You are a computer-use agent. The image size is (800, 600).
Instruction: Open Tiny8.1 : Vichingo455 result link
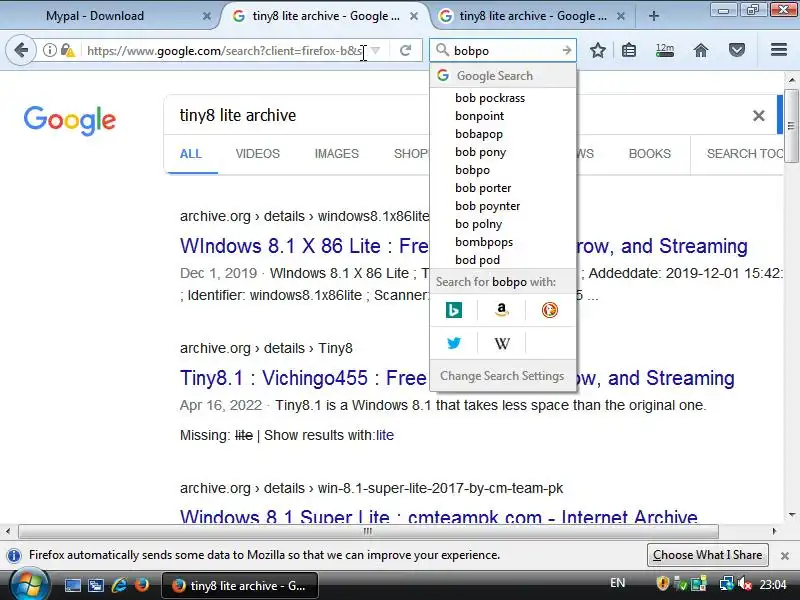click(303, 378)
